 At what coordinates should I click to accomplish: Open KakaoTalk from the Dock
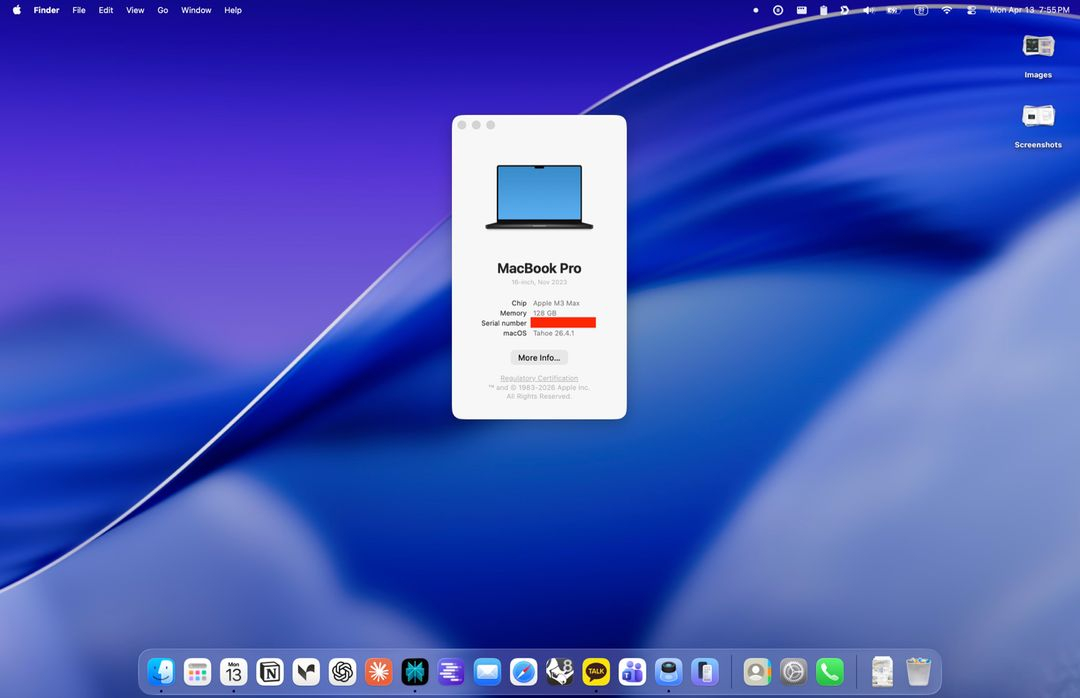click(x=596, y=671)
